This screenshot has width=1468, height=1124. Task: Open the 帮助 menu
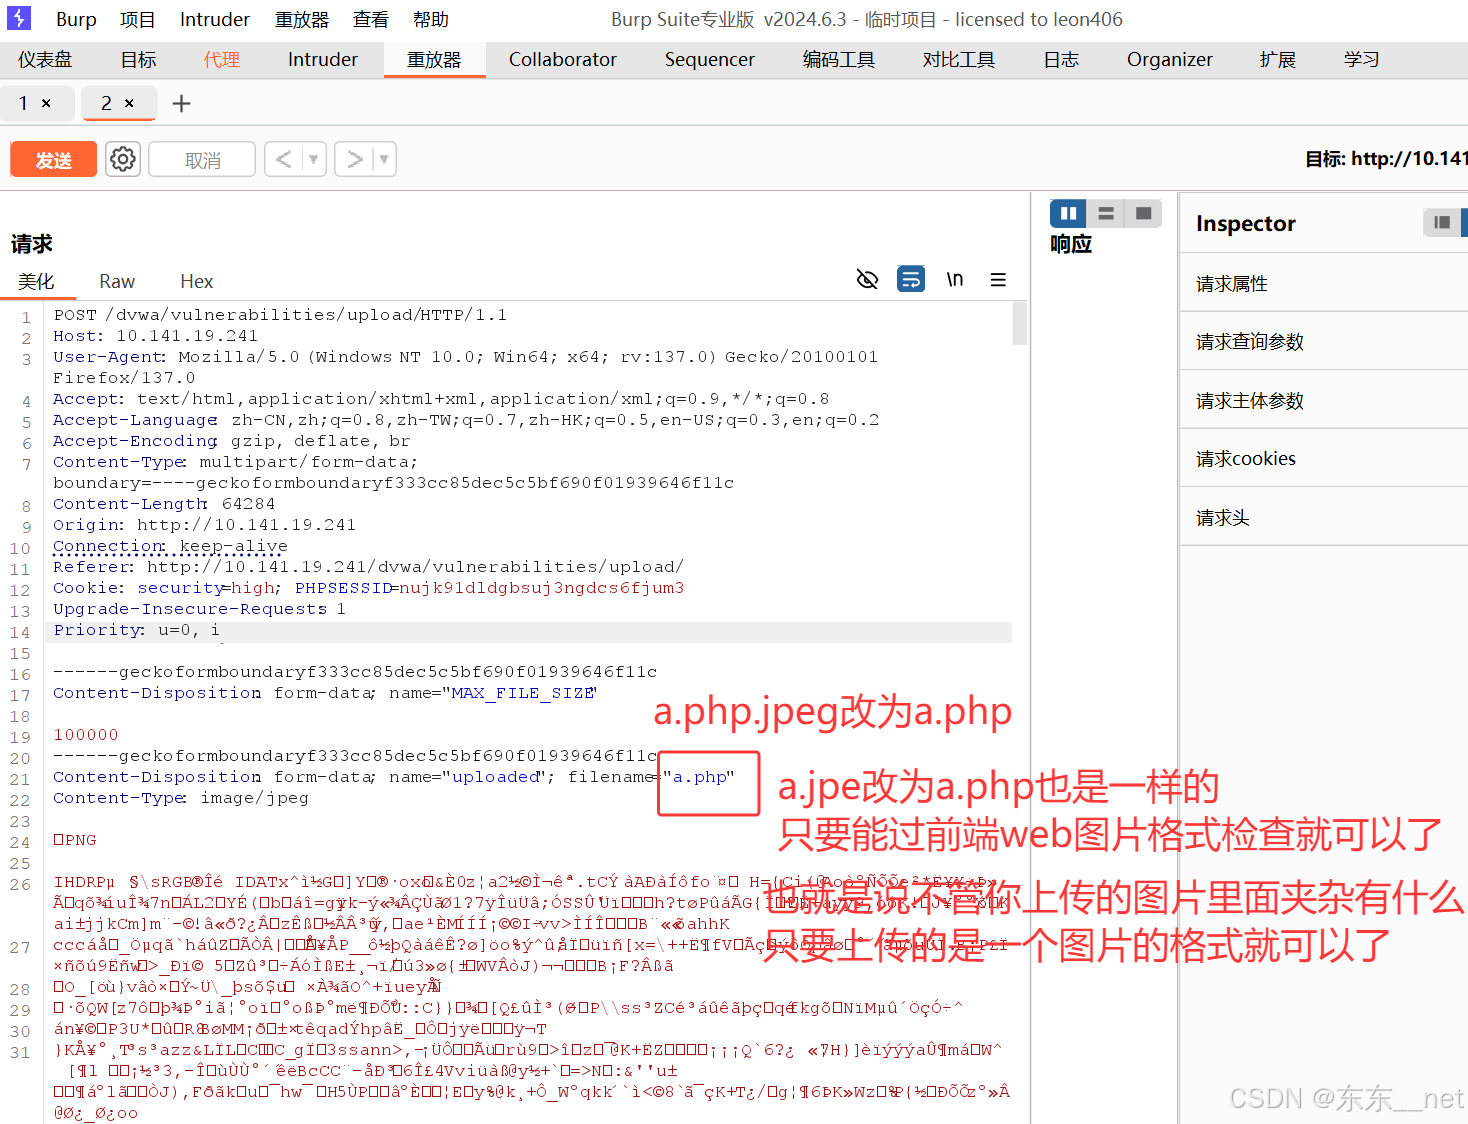pyautogui.click(x=431, y=20)
